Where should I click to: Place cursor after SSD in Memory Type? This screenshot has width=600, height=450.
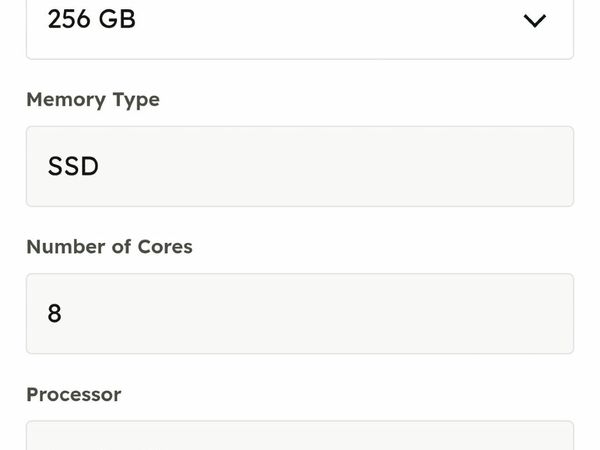tap(102, 166)
